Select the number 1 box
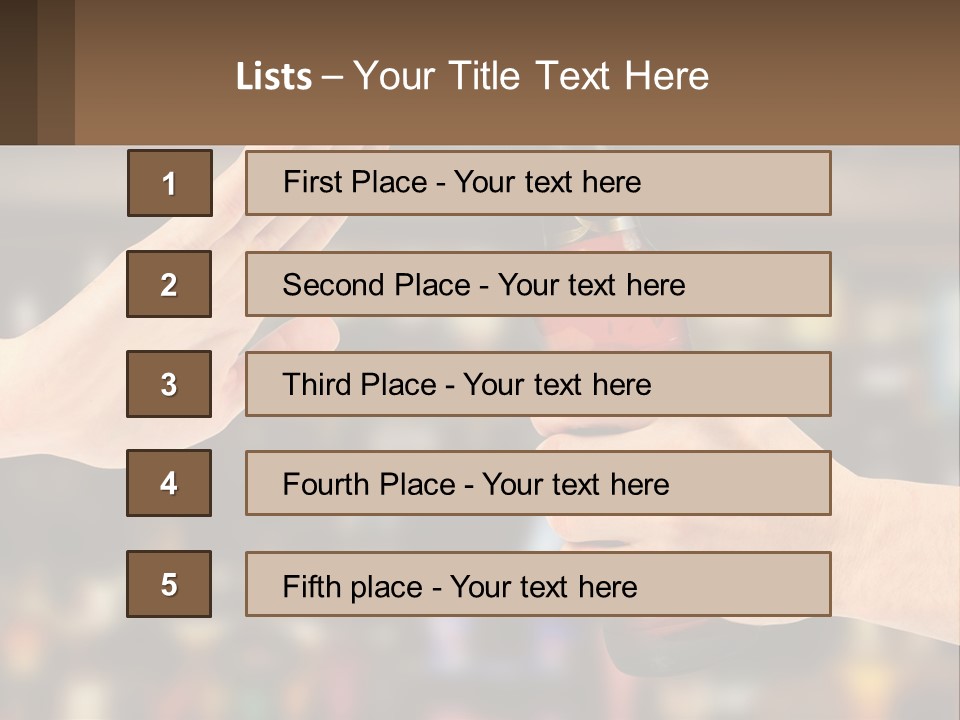Screen dimensions: 960x720 click(x=170, y=183)
